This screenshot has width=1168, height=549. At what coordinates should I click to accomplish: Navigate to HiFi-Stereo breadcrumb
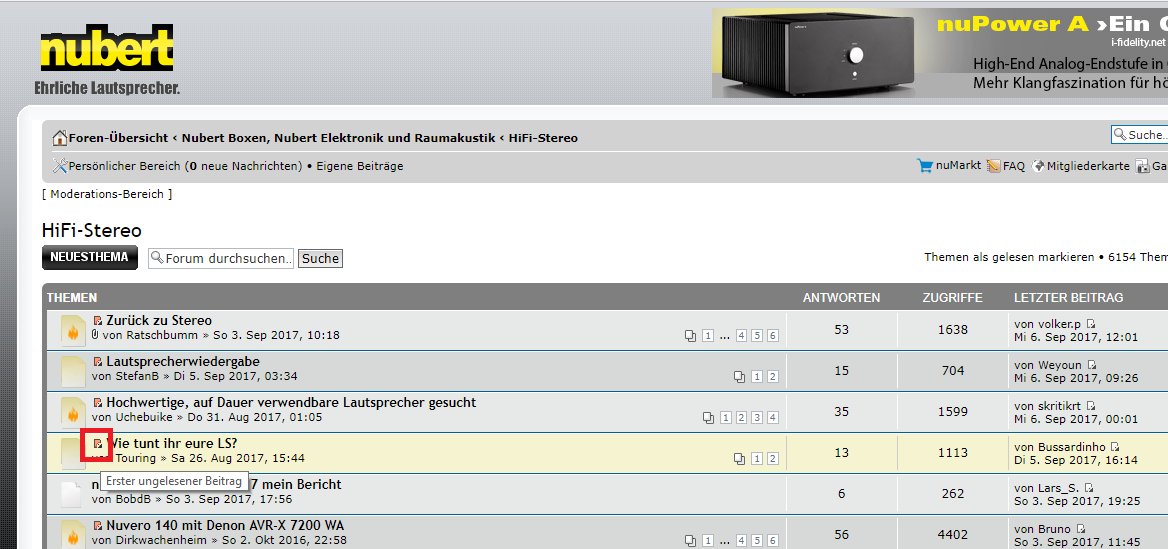pyautogui.click(x=543, y=138)
